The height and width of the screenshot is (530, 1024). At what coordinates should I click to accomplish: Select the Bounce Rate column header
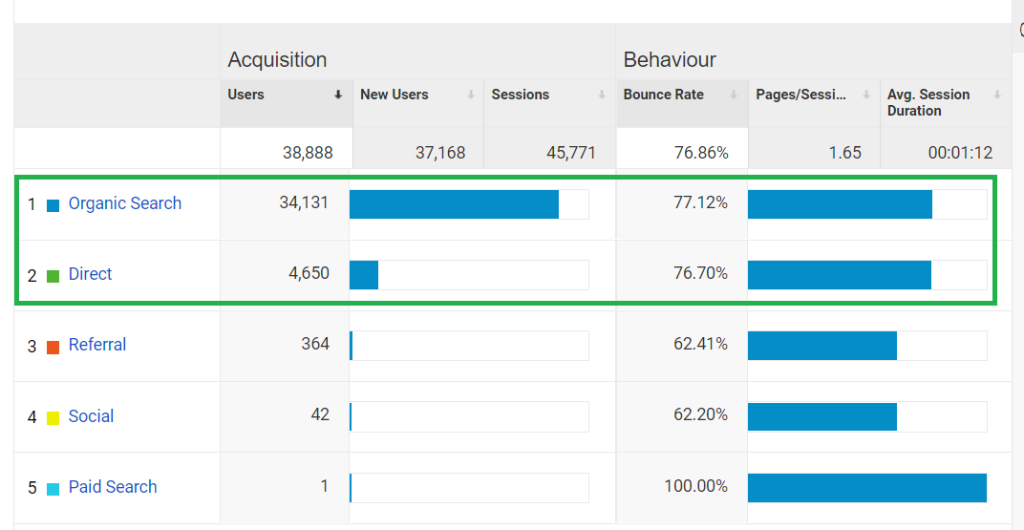click(x=663, y=95)
